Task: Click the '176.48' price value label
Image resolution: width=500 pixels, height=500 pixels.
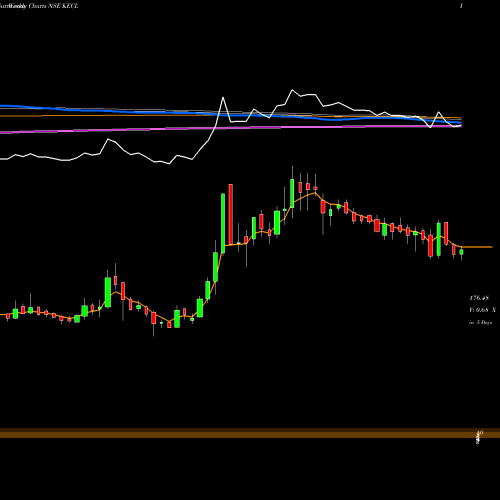Action: pyautogui.click(x=479, y=298)
